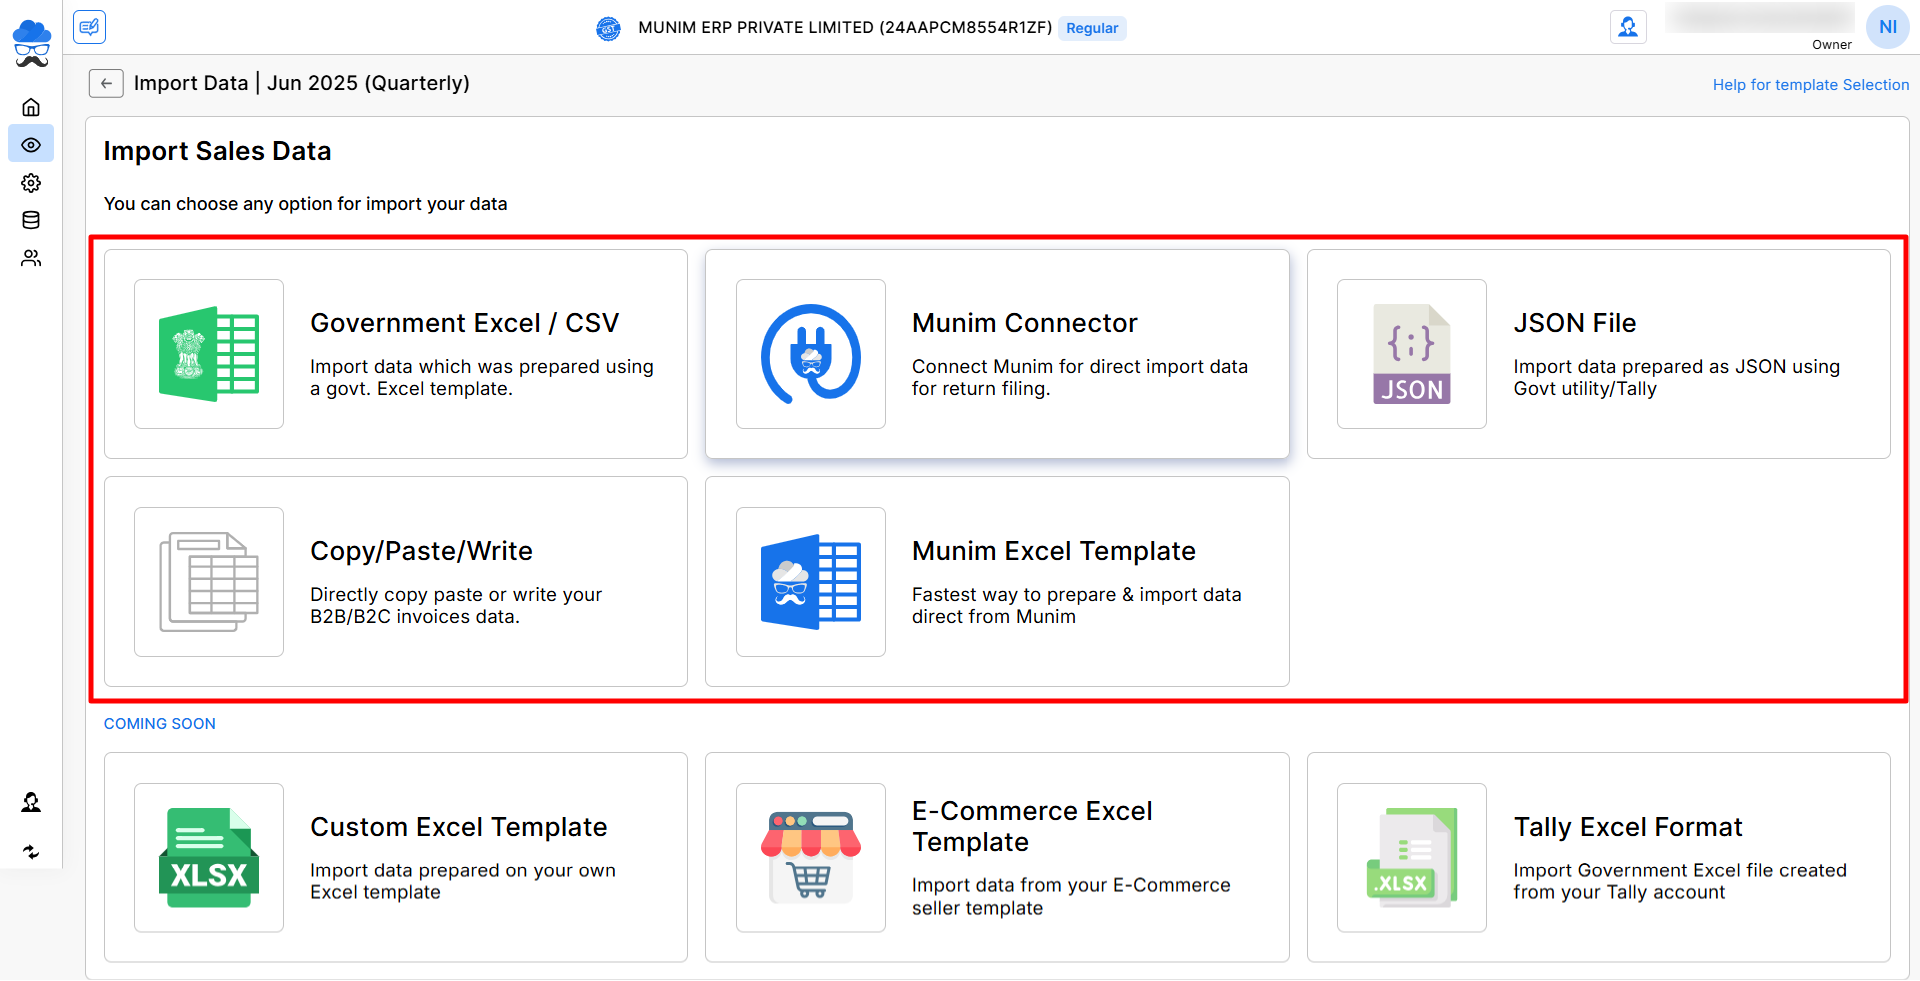Screen dimensions: 1920x981
Task: Open the settings gear in sidebar
Action: (31, 183)
